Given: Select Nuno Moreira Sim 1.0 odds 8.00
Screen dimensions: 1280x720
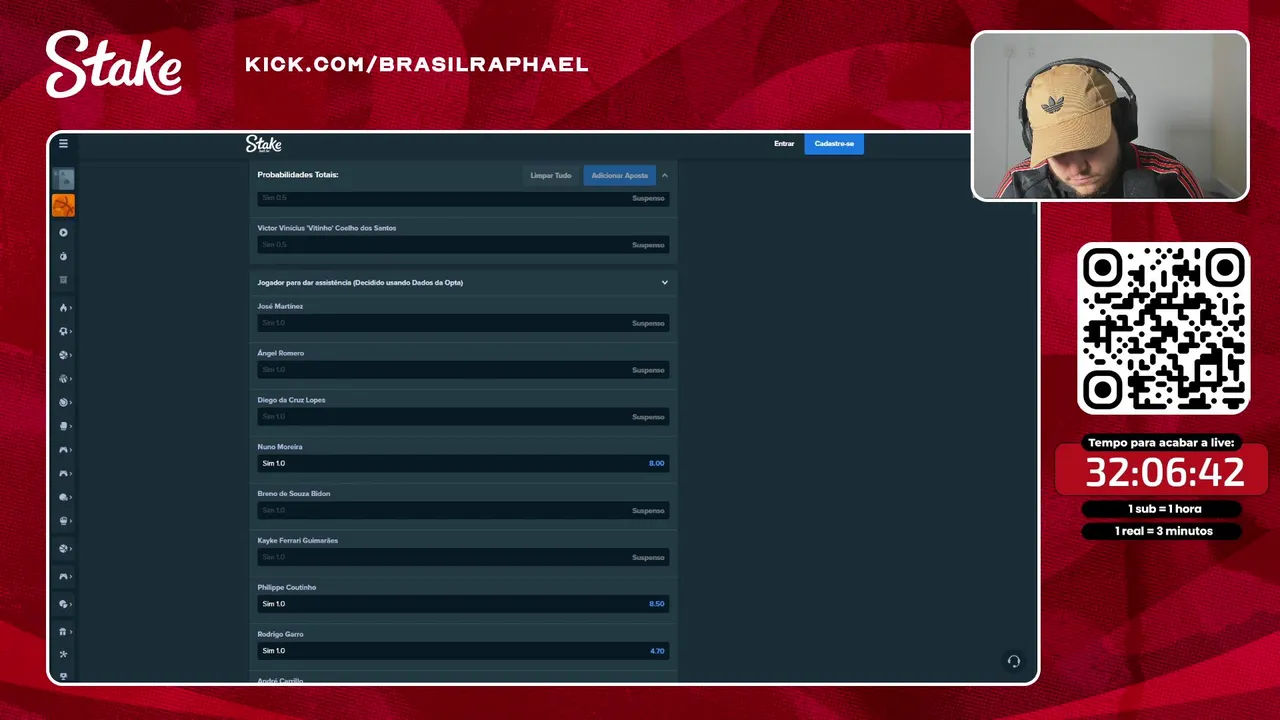Looking at the screenshot, I should click(463, 464).
